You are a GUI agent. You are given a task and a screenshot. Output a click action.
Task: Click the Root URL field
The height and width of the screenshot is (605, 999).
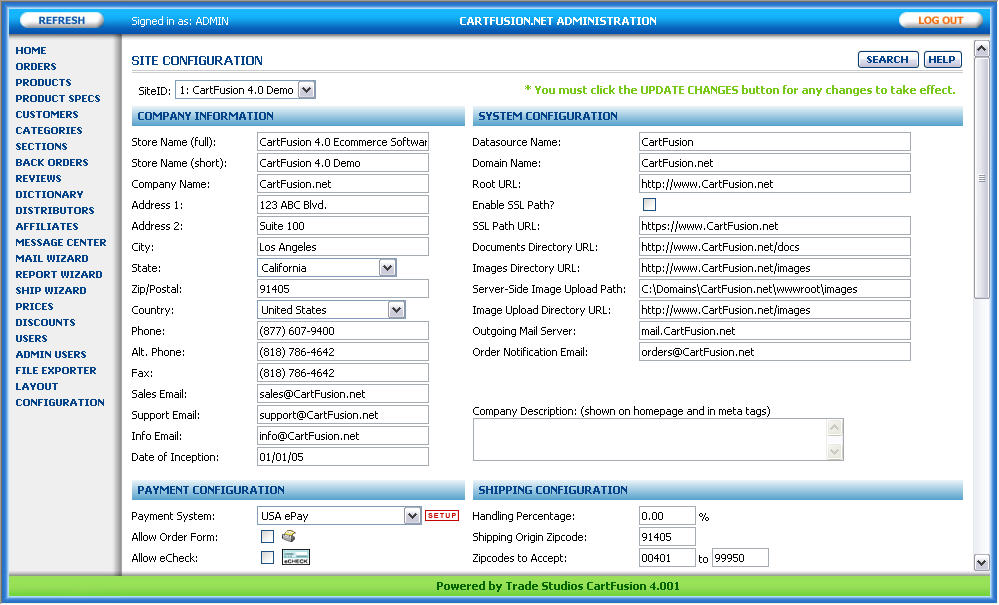click(x=775, y=183)
